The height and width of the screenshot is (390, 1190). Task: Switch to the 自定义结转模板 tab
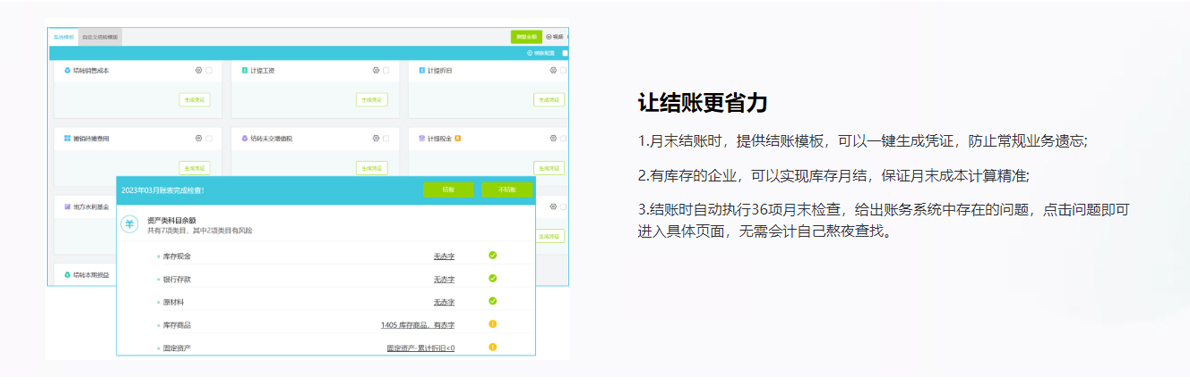[100, 36]
